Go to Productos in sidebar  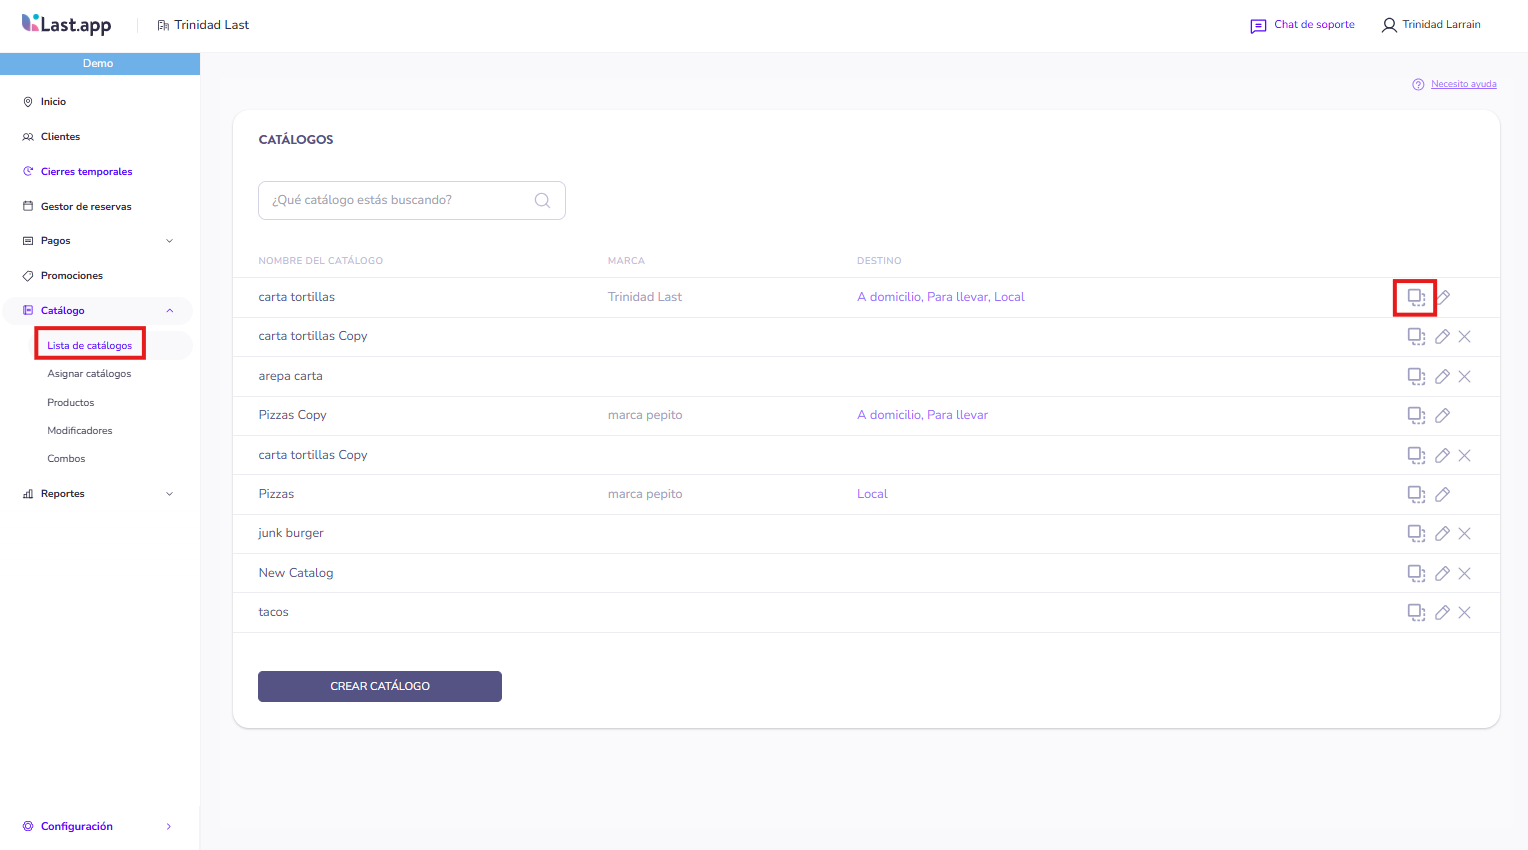coord(71,403)
